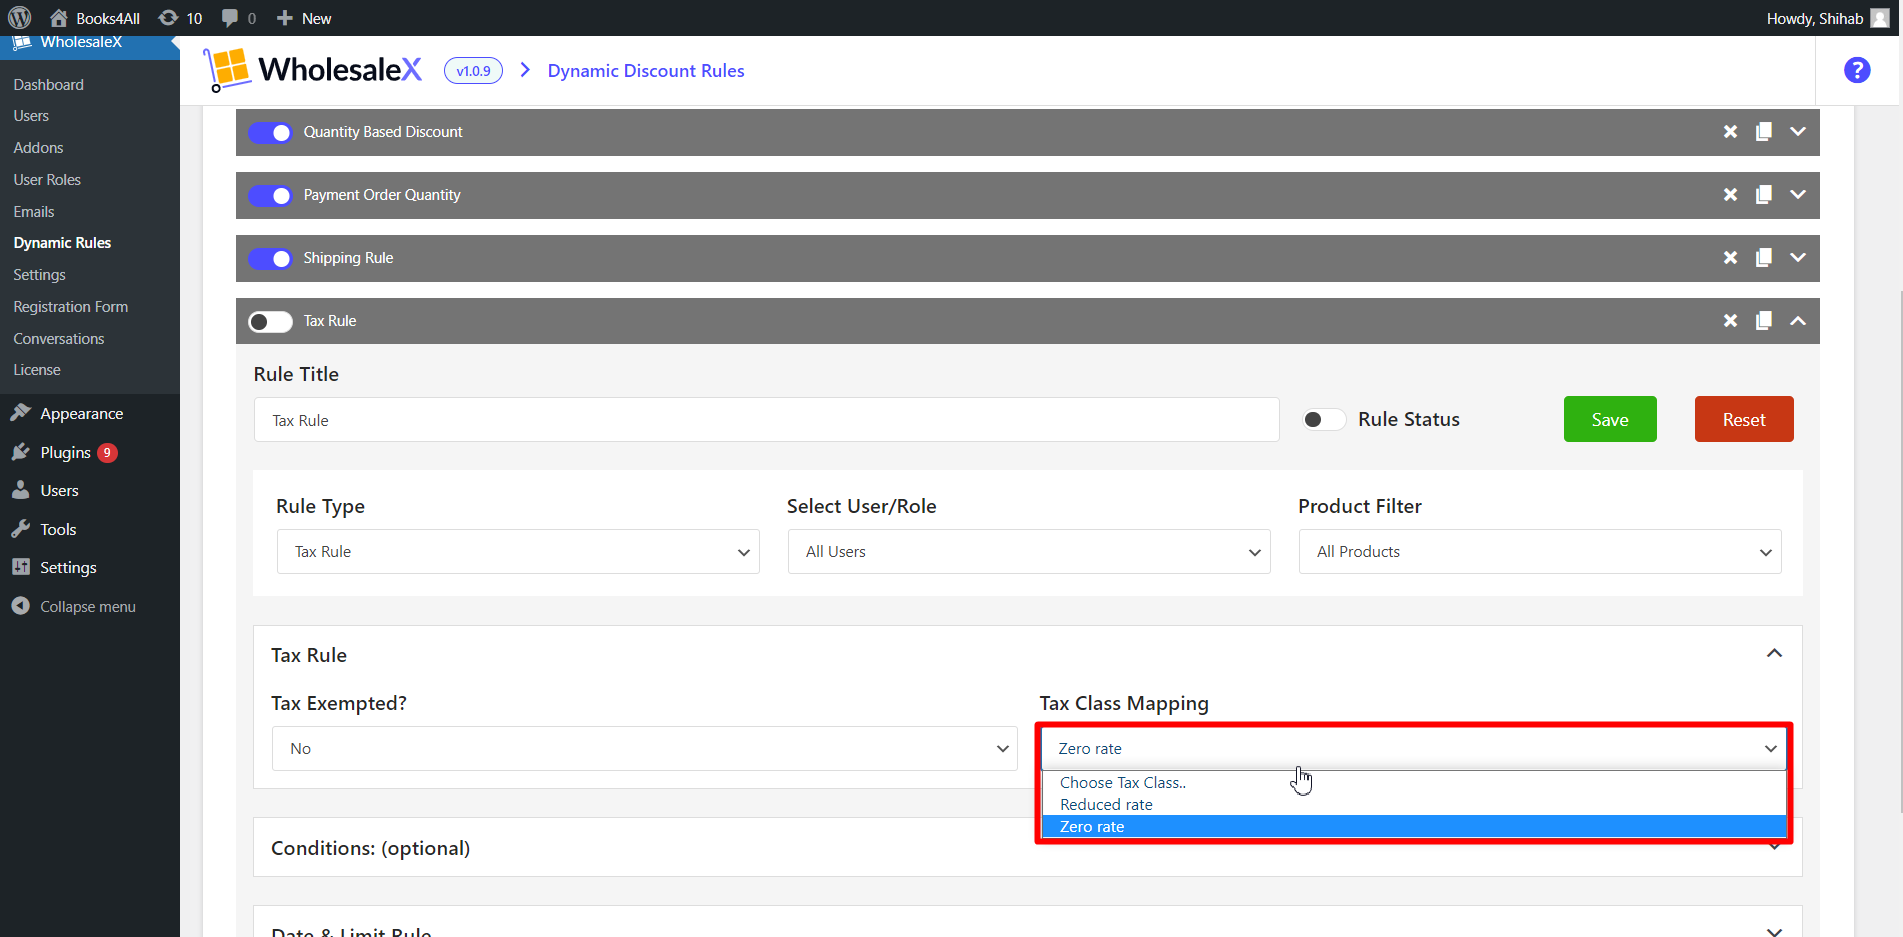This screenshot has width=1903, height=937.
Task: Disable the Shipping Rule toggle
Action: click(270, 259)
